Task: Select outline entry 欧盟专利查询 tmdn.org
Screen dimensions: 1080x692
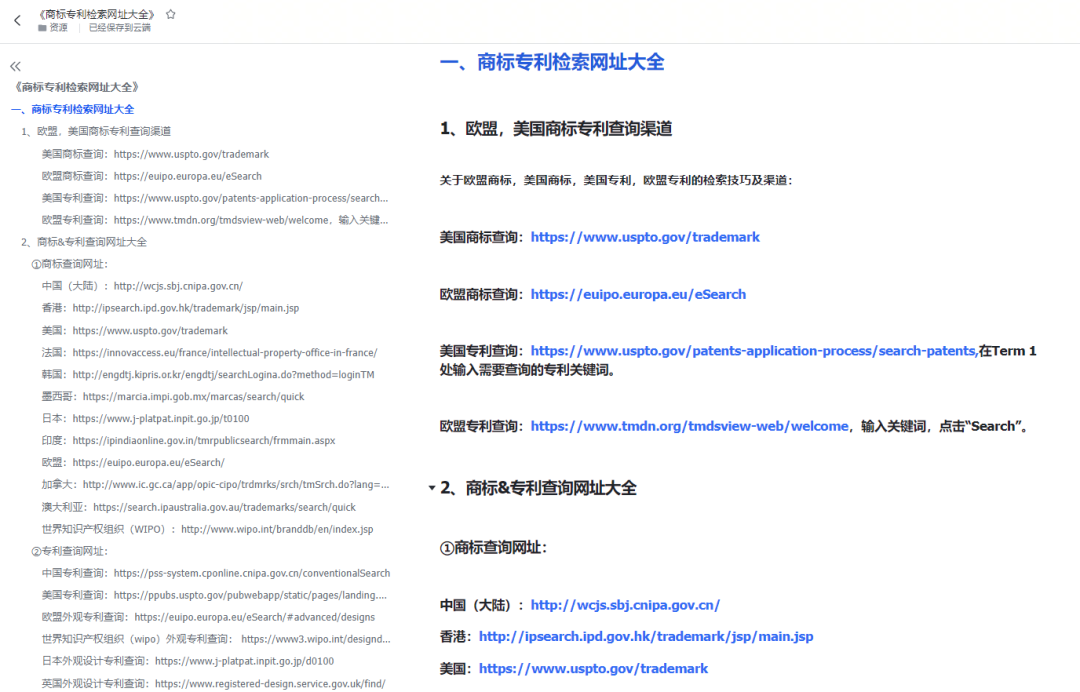Action: (x=215, y=220)
